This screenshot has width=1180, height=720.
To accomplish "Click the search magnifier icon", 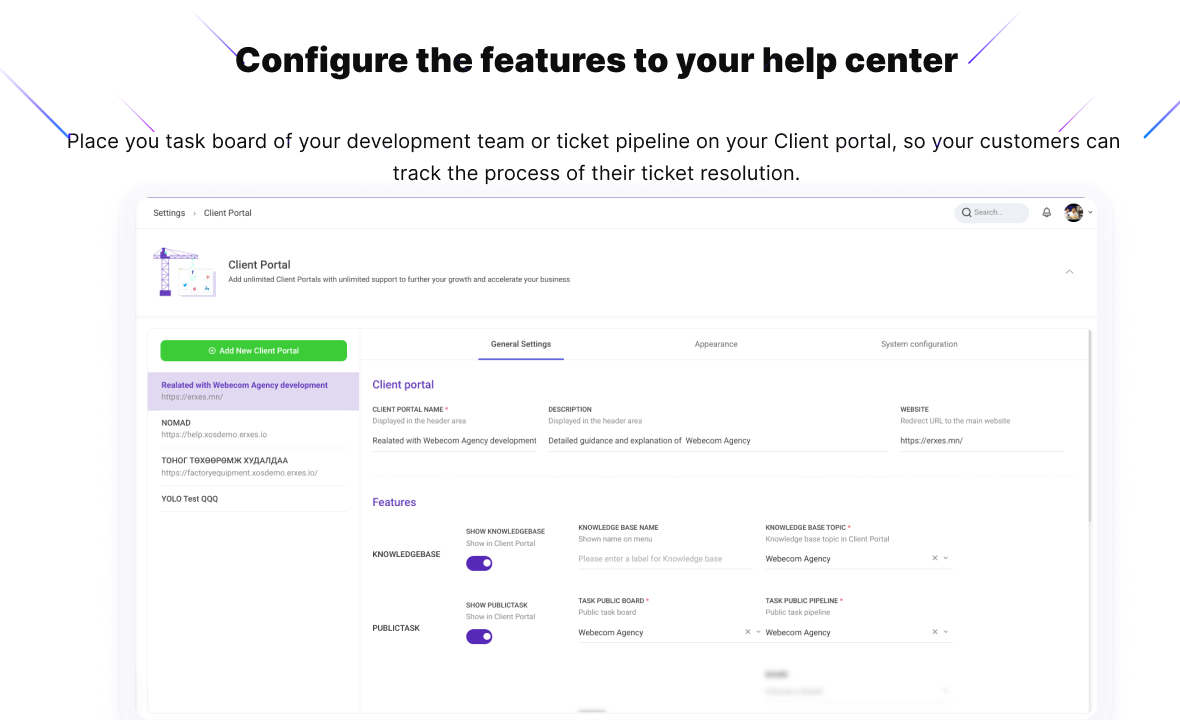I will pos(966,212).
